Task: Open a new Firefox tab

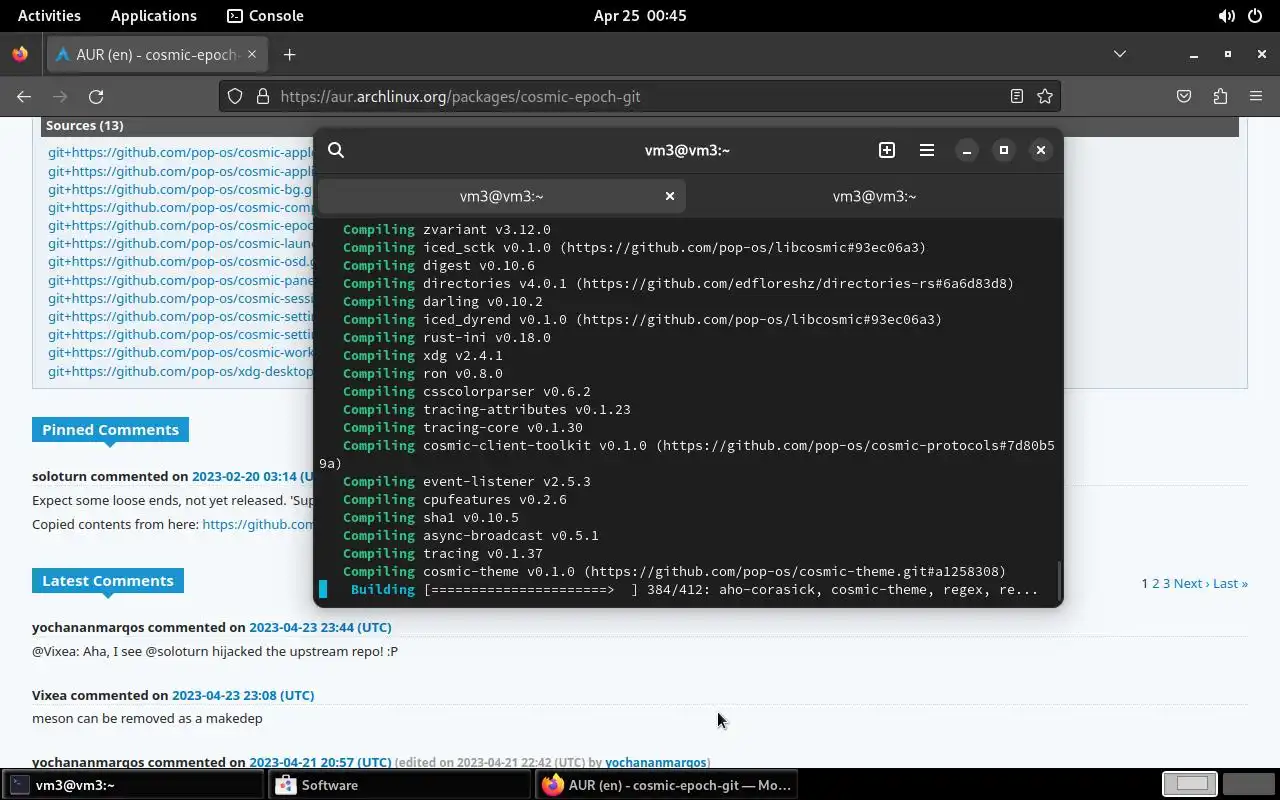Action: click(x=289, y=55)
